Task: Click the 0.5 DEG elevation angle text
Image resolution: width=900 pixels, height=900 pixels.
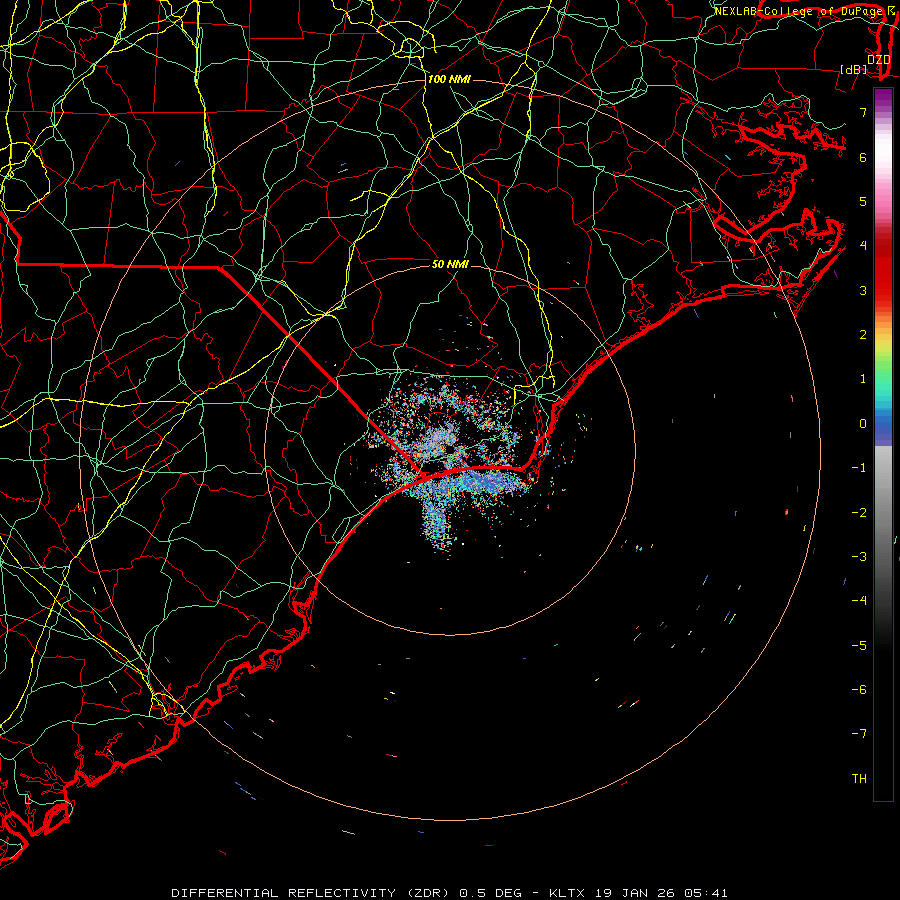Action: [490, 893]
